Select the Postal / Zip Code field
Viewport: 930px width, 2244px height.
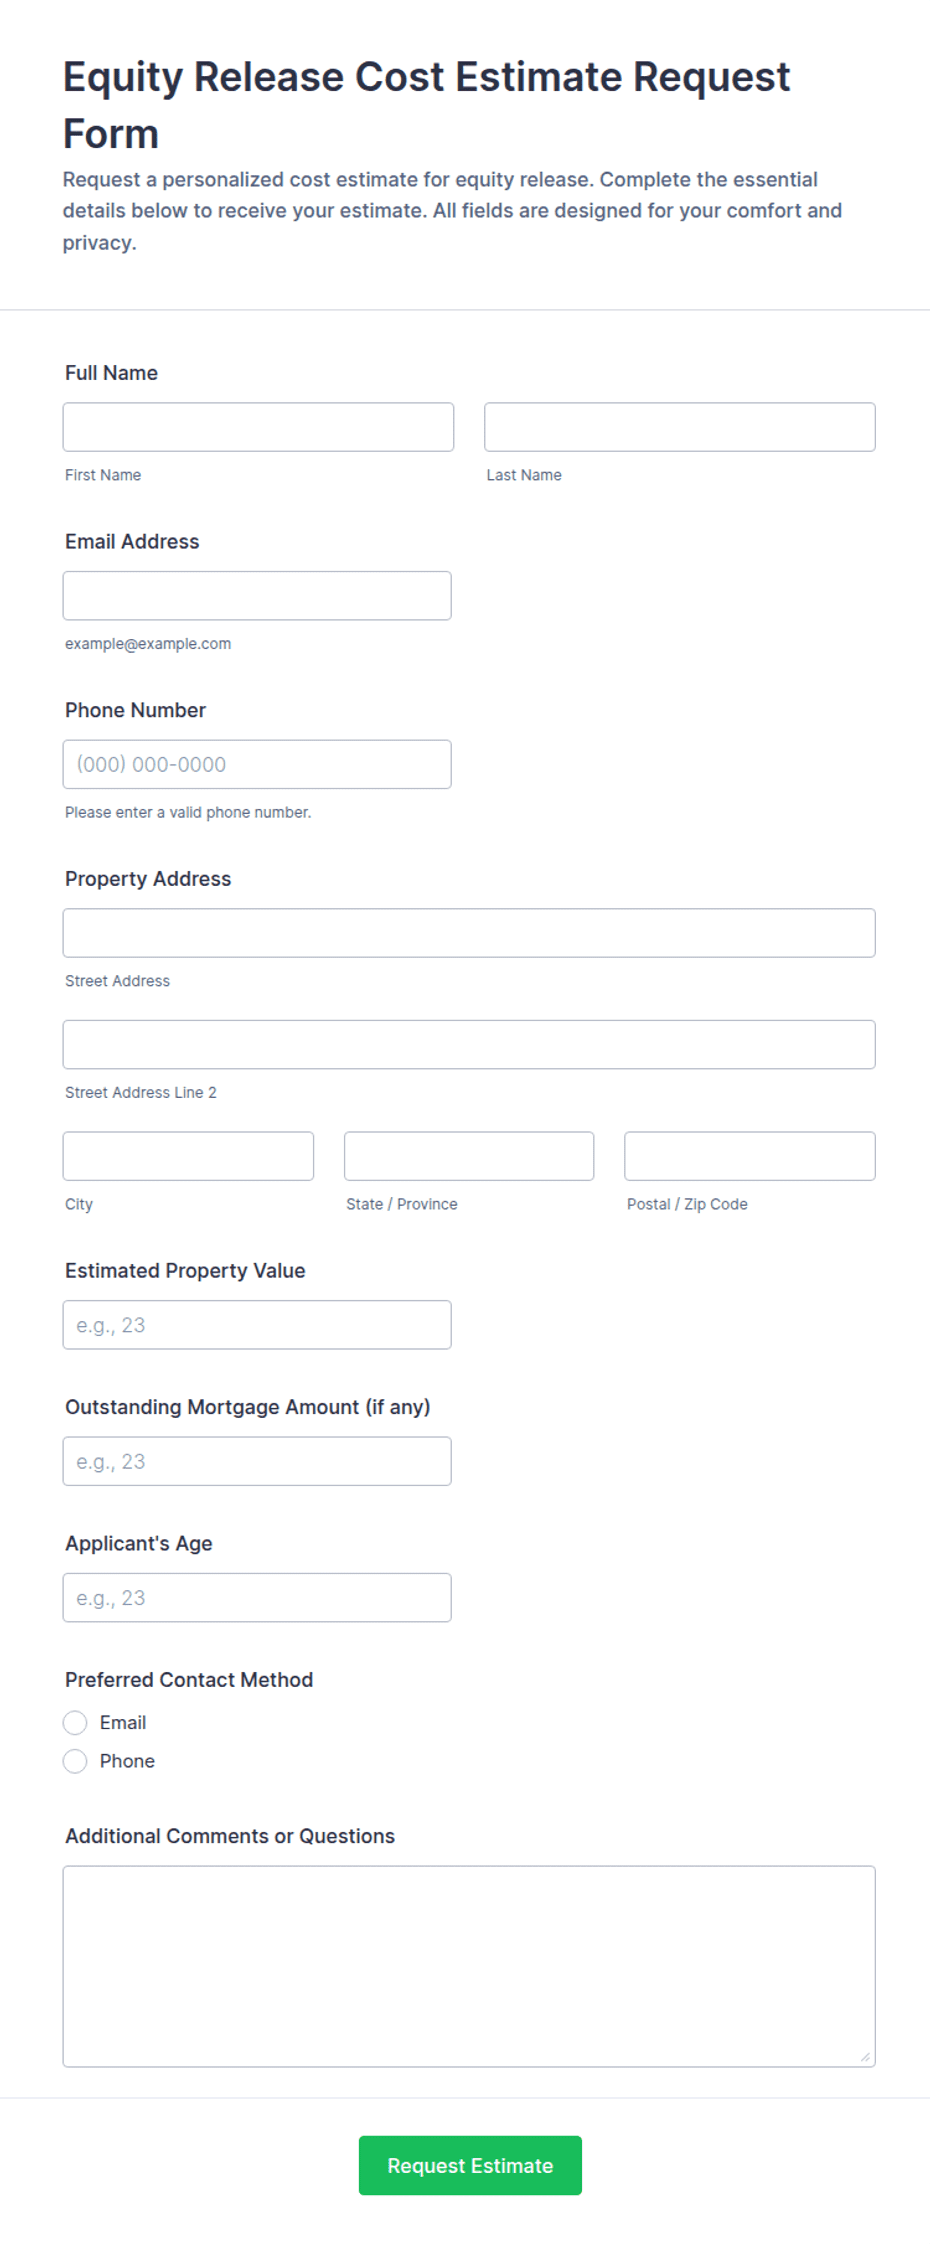pos(750,1157)
